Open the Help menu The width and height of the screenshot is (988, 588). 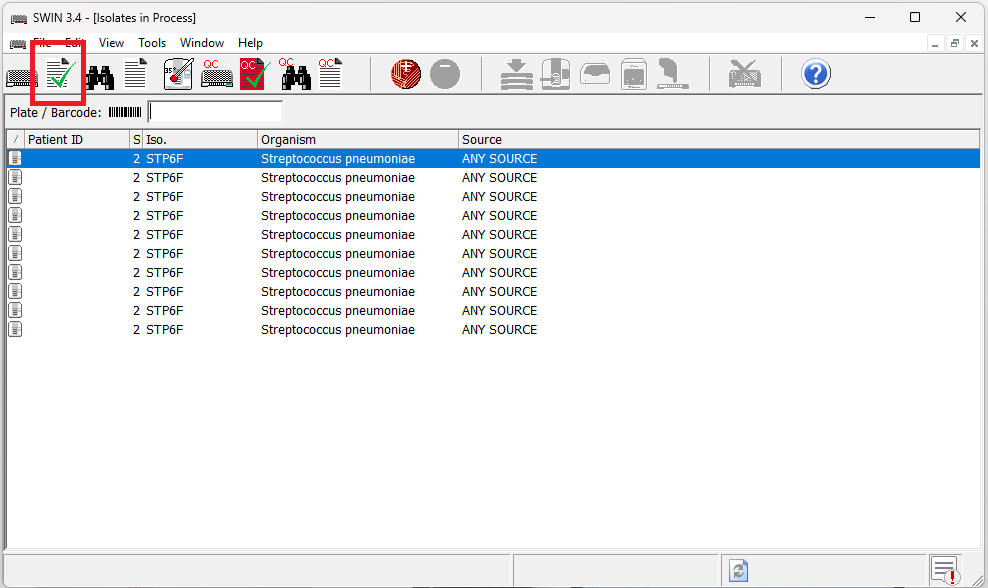(x=250, y=43)
